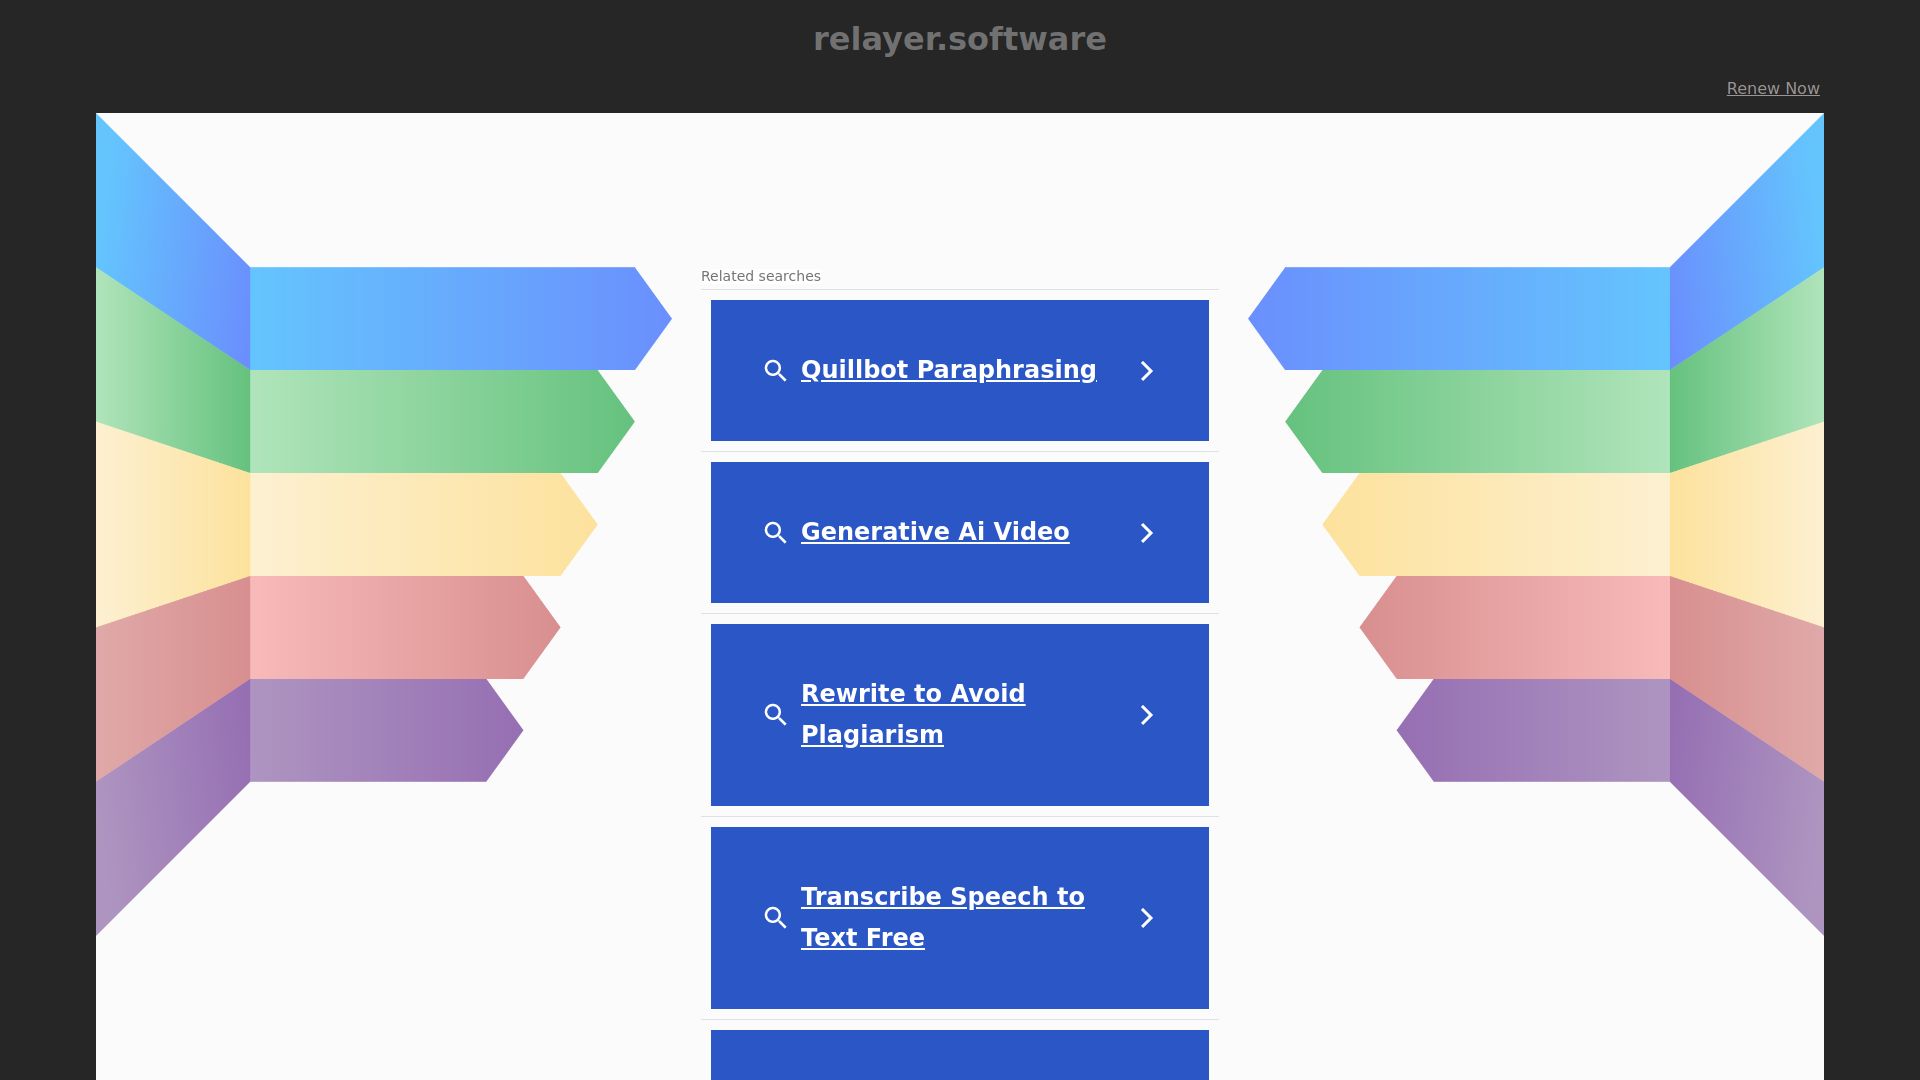Open the Quillbot Paraphrasing link
The width and height of the screenshot is (1920, 1080).
948,370
